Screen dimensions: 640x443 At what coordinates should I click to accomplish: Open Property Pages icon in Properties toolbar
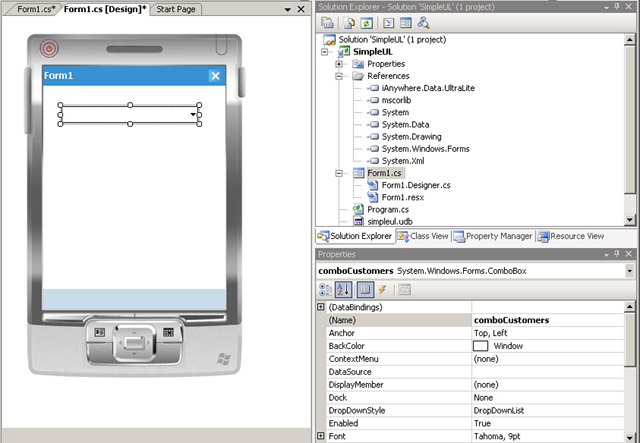point(404,289)
